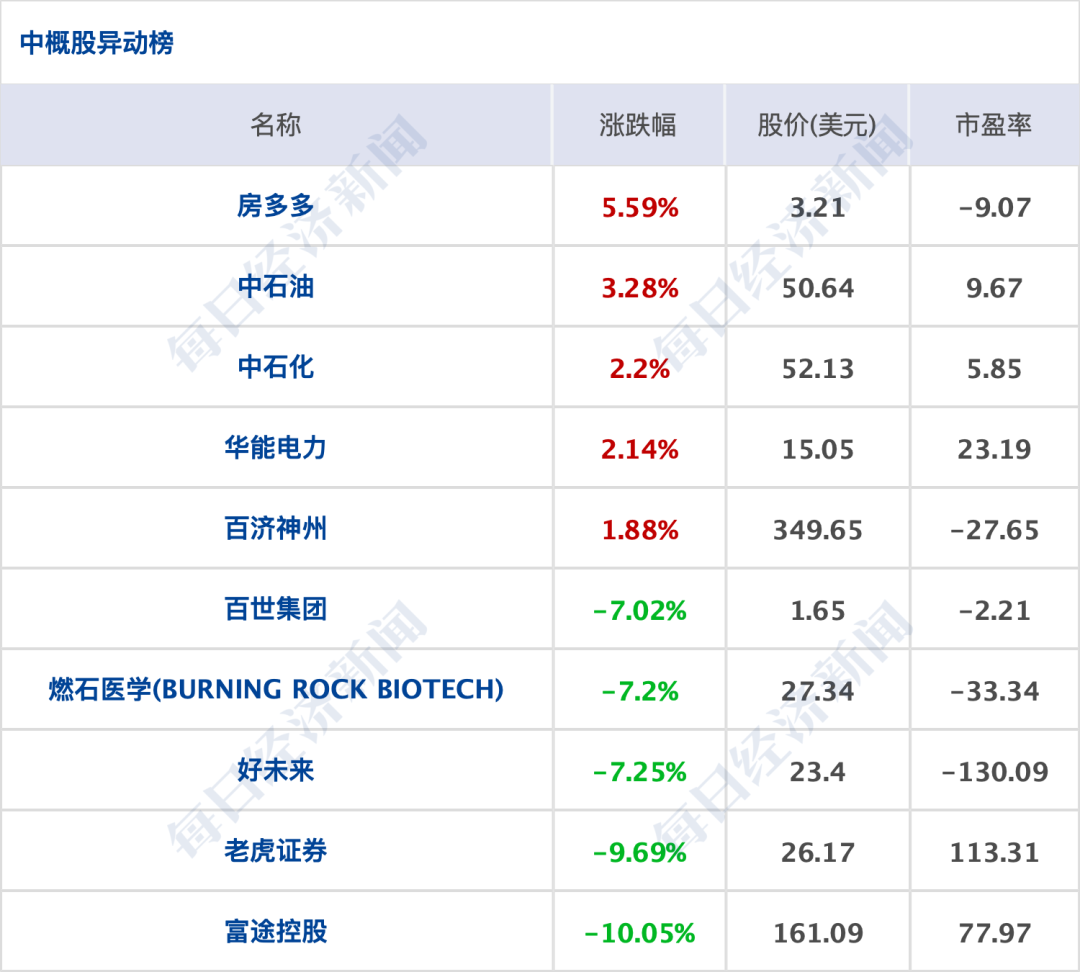Select the 中石化 stock name
This screenshot has width=1080, height=972.
[x=276, y=368]
